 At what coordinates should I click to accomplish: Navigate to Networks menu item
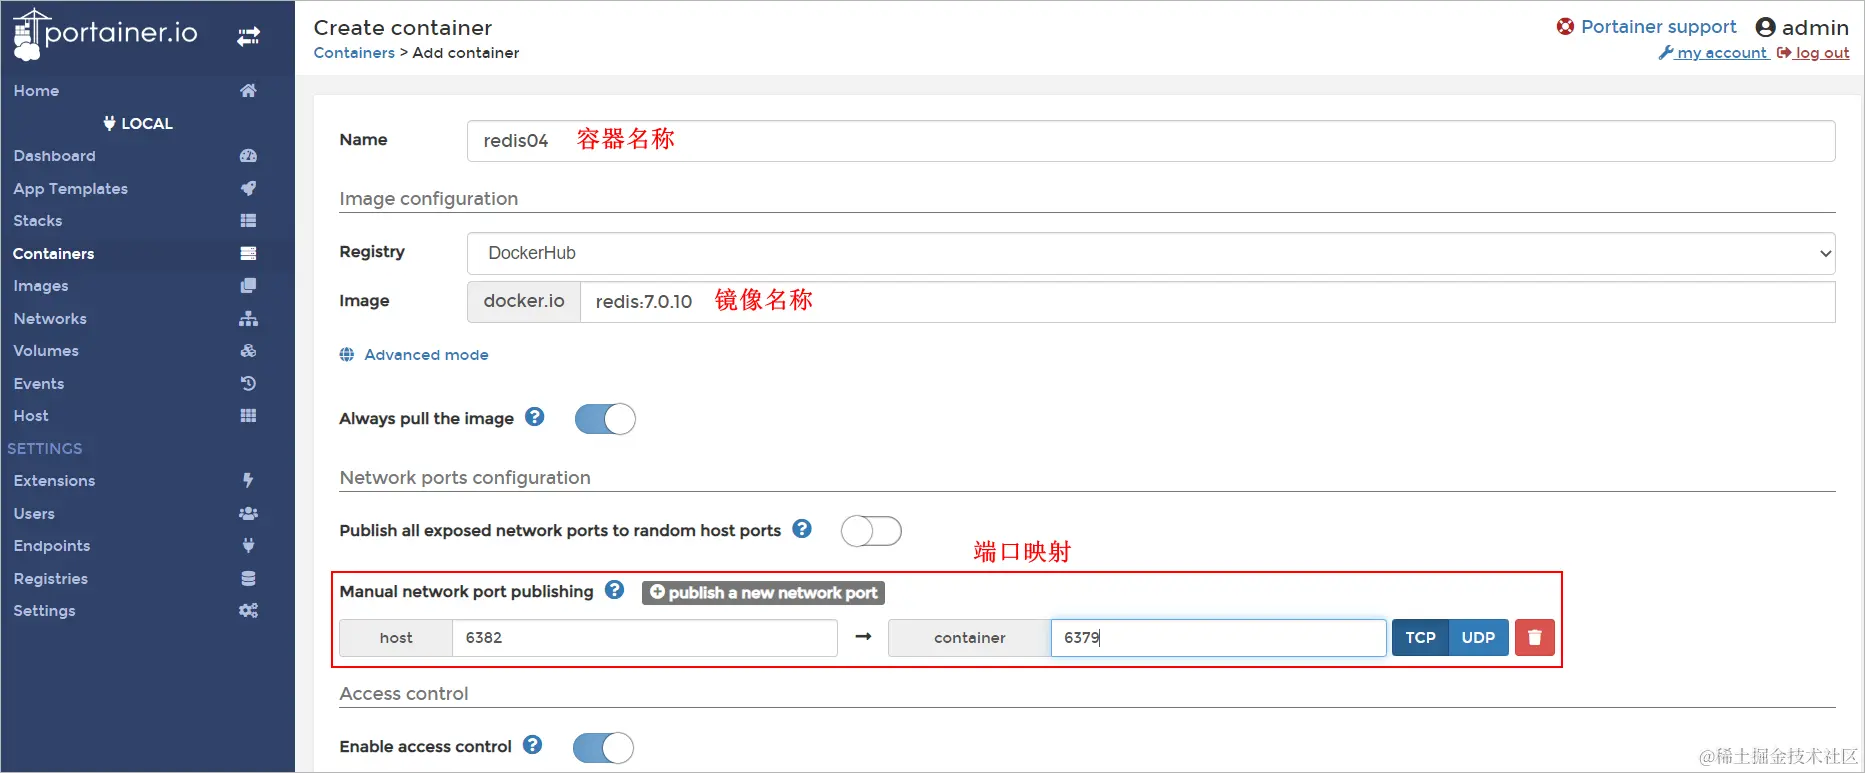click(x=50, y=319)
